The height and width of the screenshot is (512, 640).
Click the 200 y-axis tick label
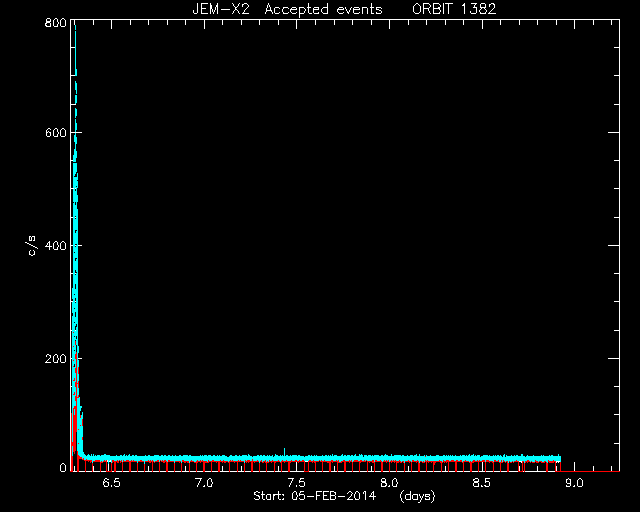click(56, 358)
